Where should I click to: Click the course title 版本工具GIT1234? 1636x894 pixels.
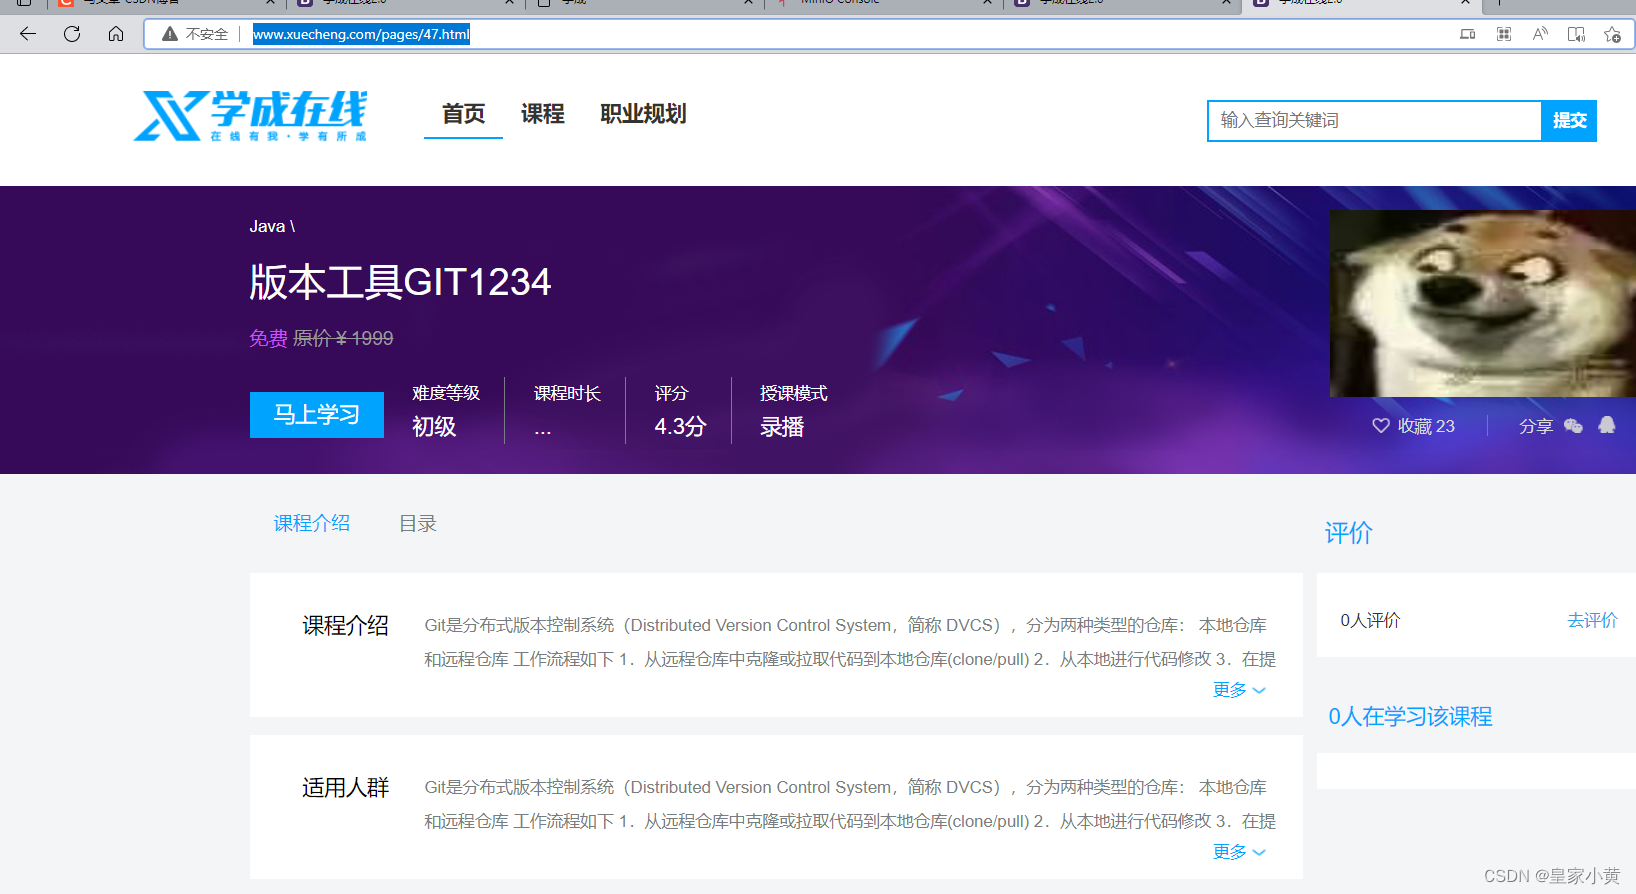(400, 282)
